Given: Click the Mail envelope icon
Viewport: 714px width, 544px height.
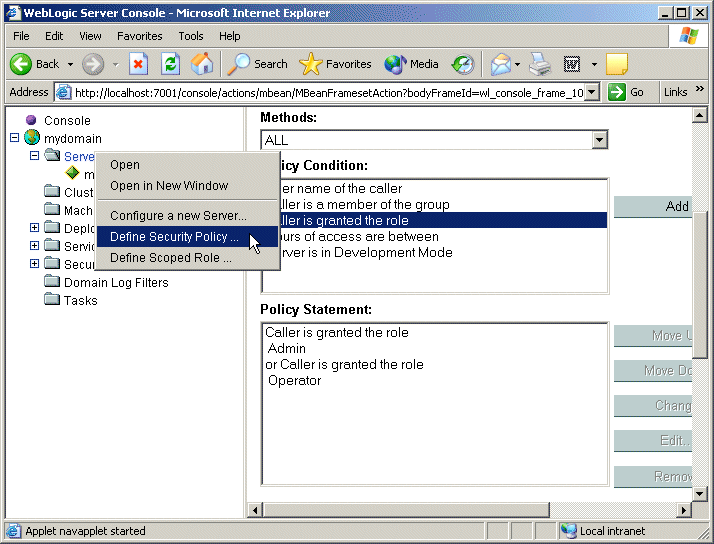Looking at the screenshot, I should click(501, 64).
